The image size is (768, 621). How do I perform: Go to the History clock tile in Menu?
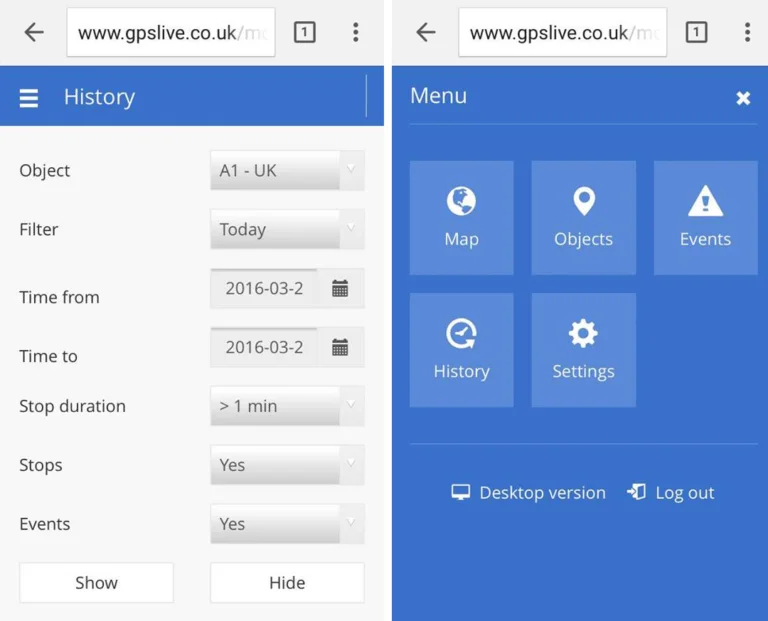tap(461, 349)
